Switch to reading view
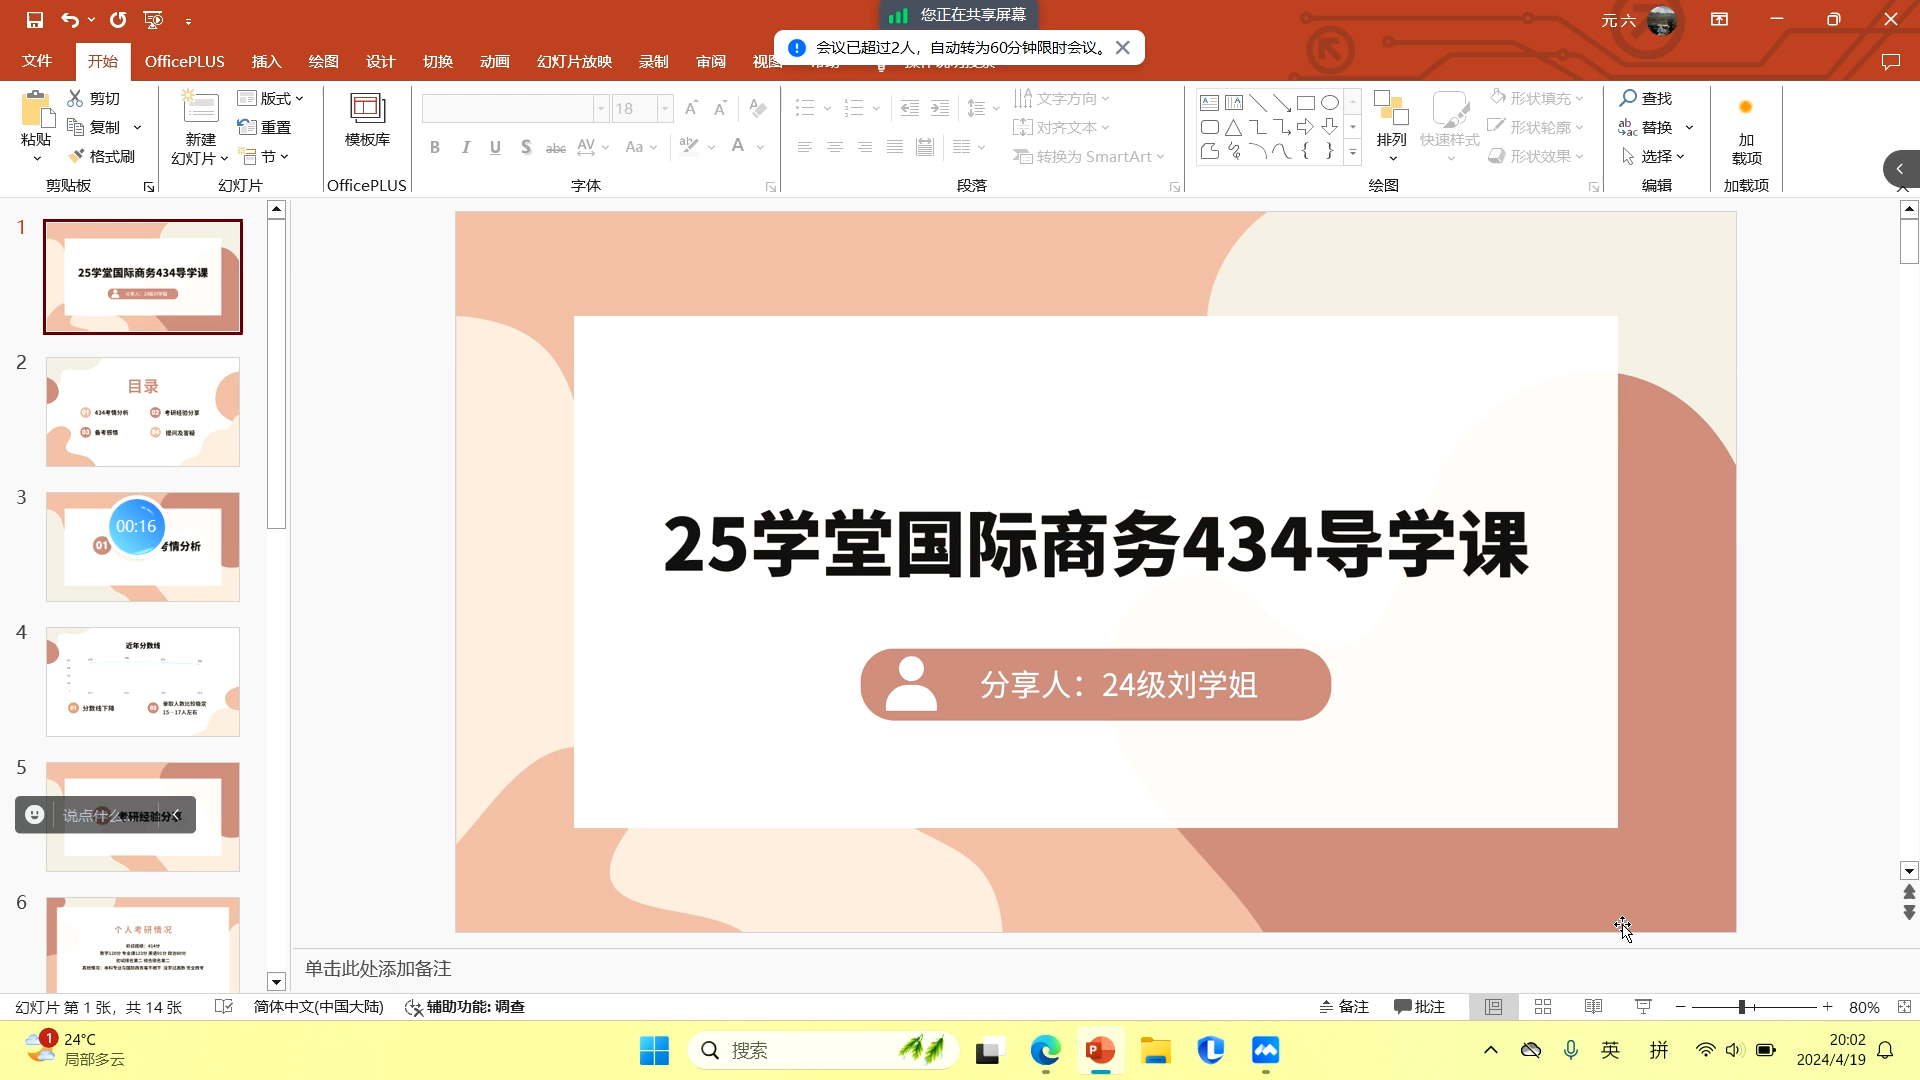 click(x=1593, y=1007)
